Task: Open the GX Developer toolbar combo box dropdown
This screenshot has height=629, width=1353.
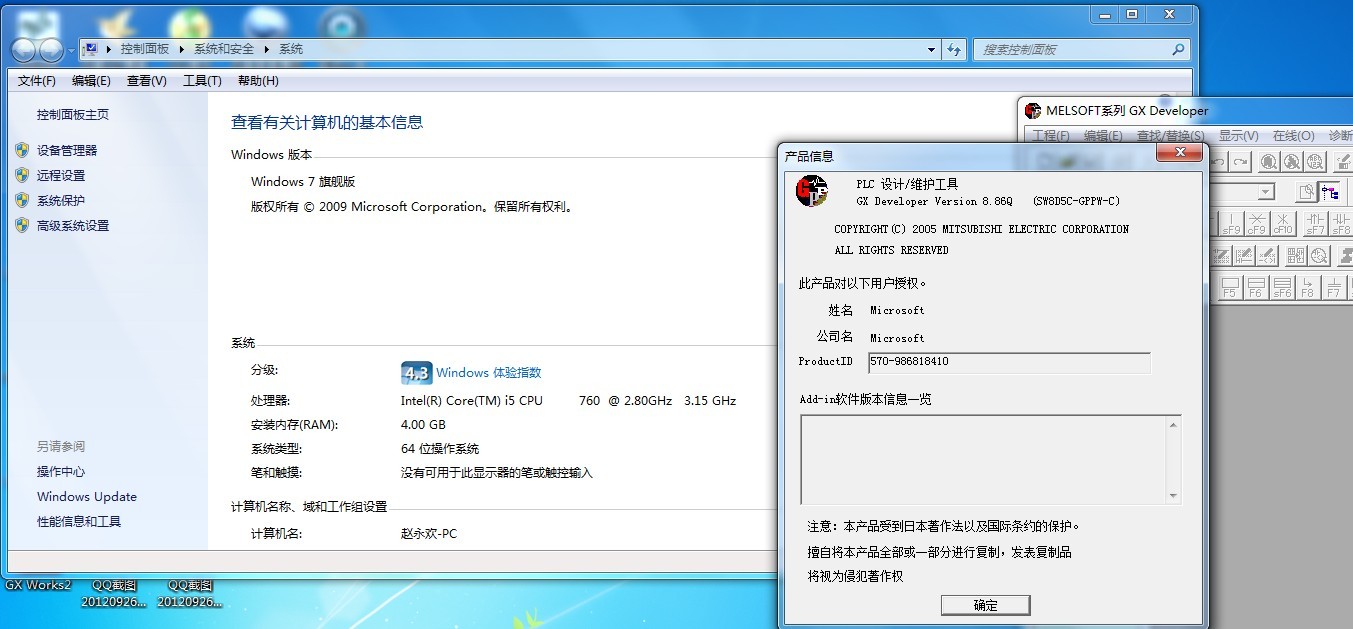Action: [1266, 192]
